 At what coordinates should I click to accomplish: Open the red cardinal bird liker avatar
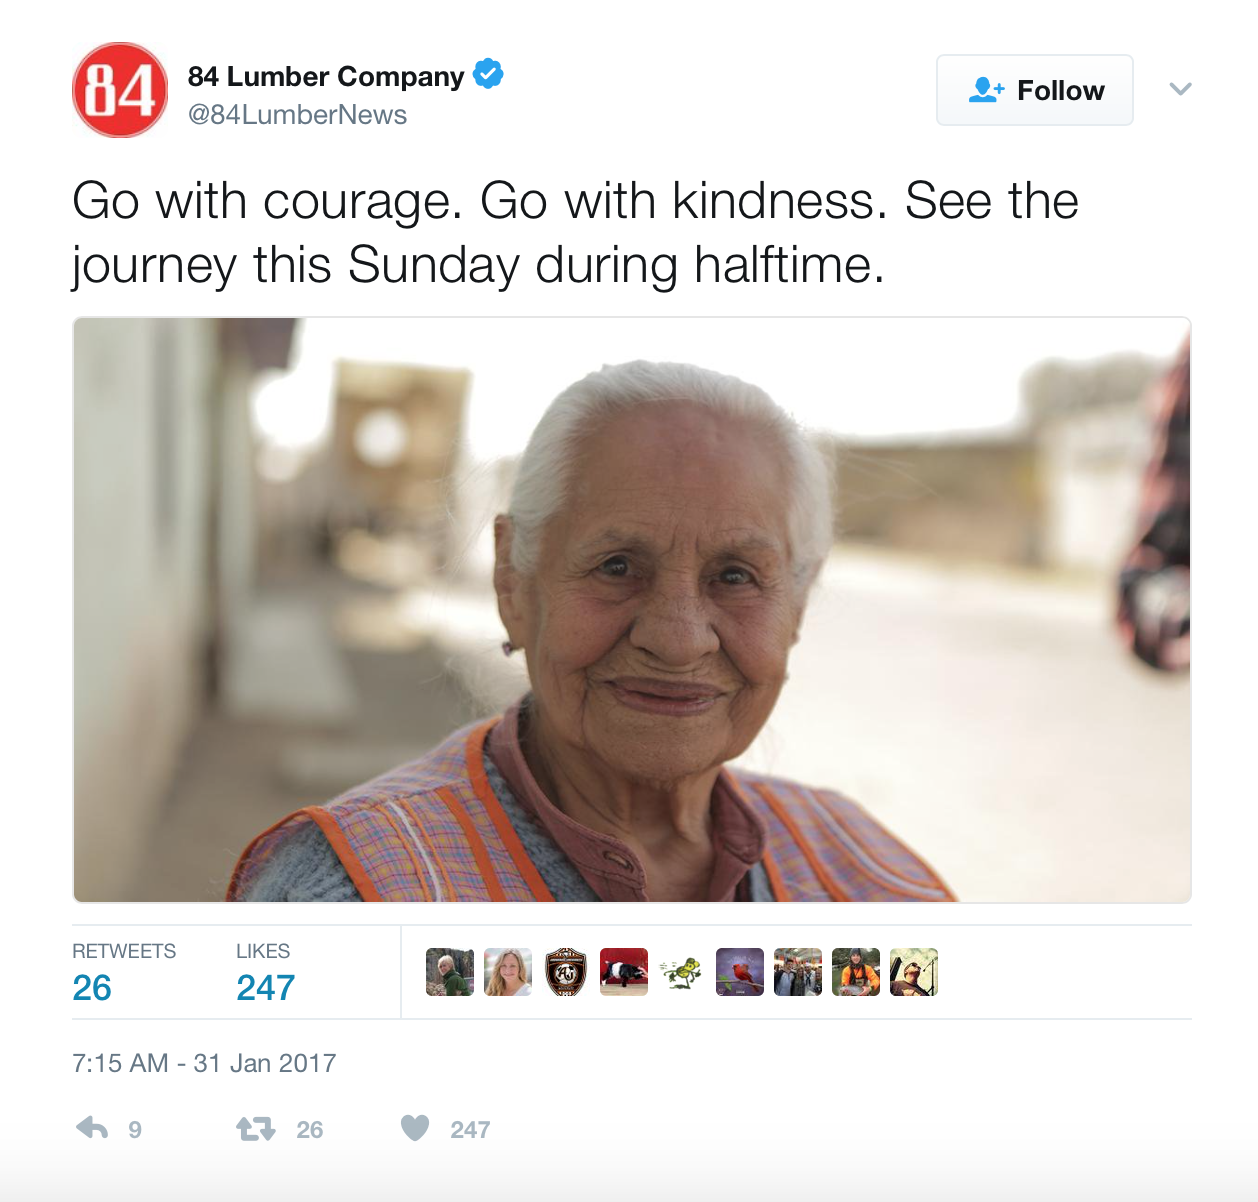click(x=740, y=972)
